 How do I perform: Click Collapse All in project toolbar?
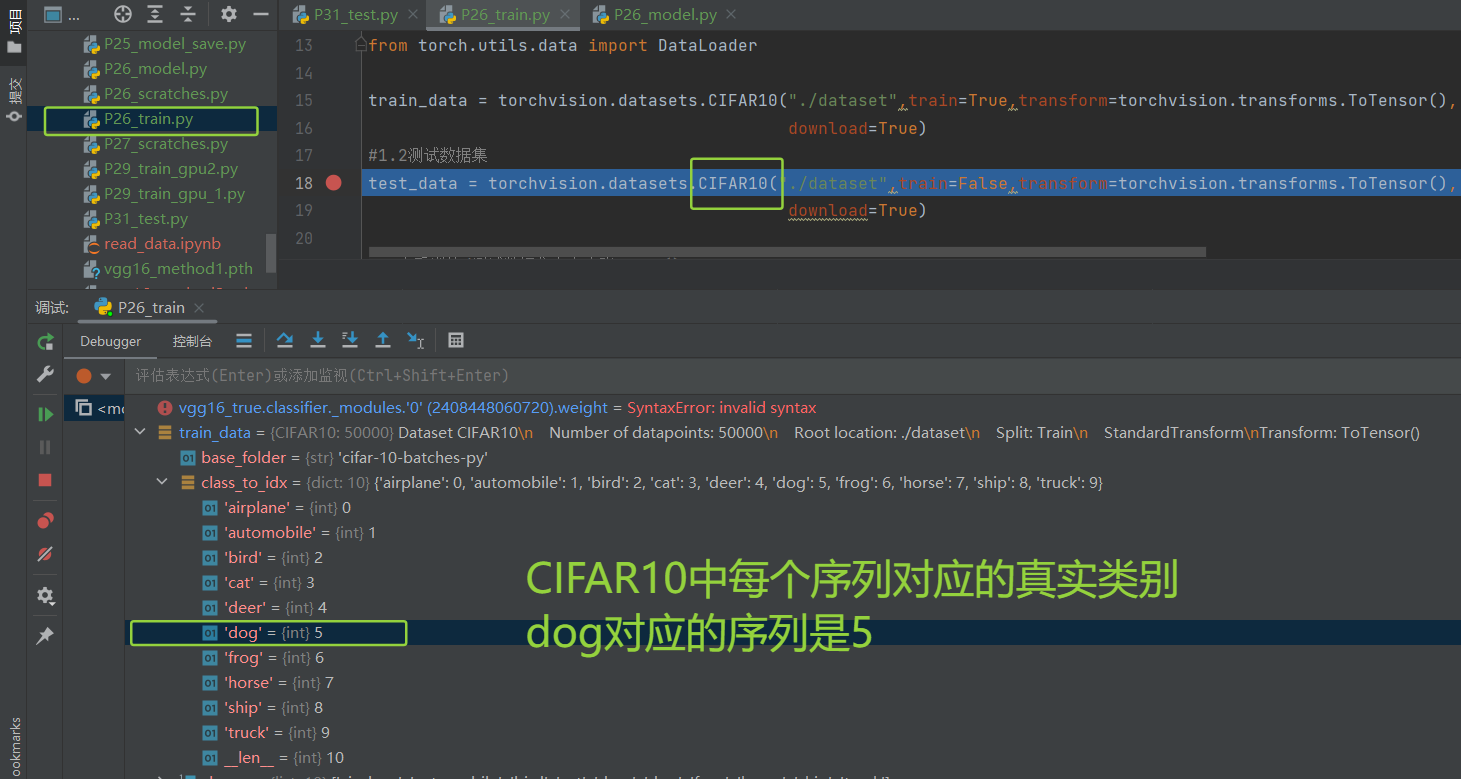pyautogui.click(x=187, y=14)
